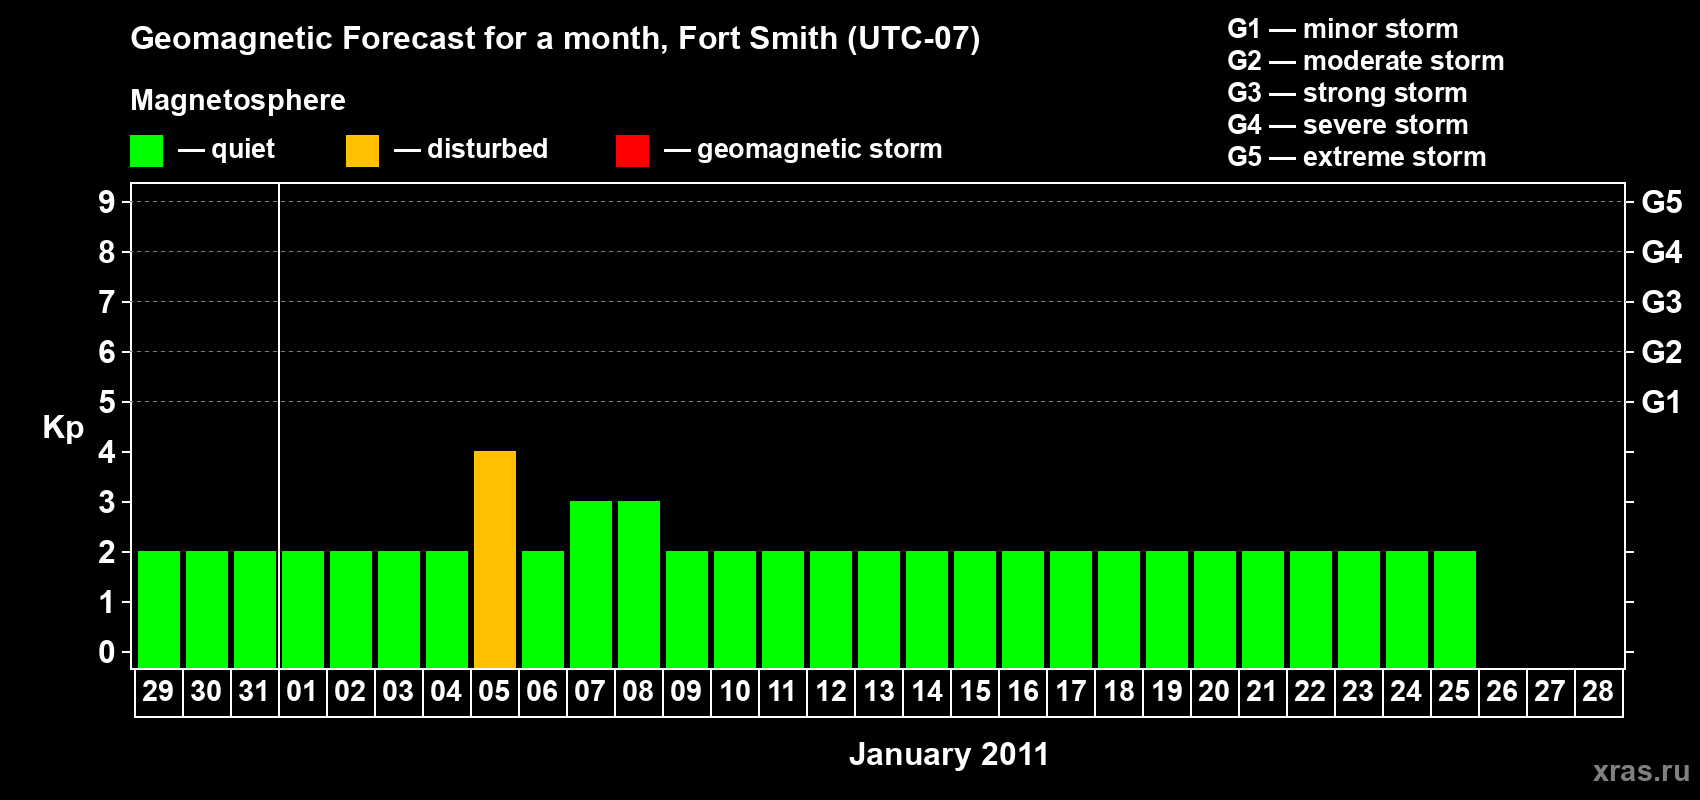Click the '— geomagnetic storm' legend label
The width and height of the screenshot is (1700, 800).
[x=803, y=149]
